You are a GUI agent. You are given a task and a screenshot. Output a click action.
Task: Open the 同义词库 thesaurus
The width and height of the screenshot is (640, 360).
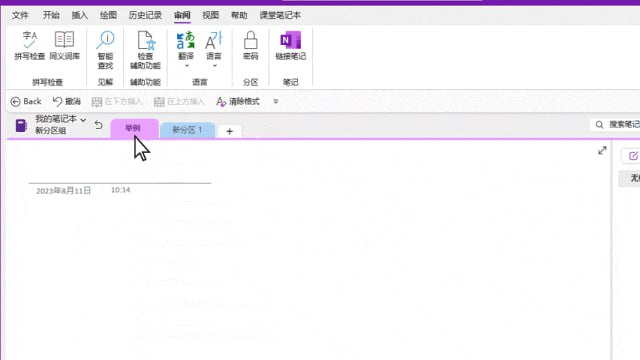pos(64,46)
